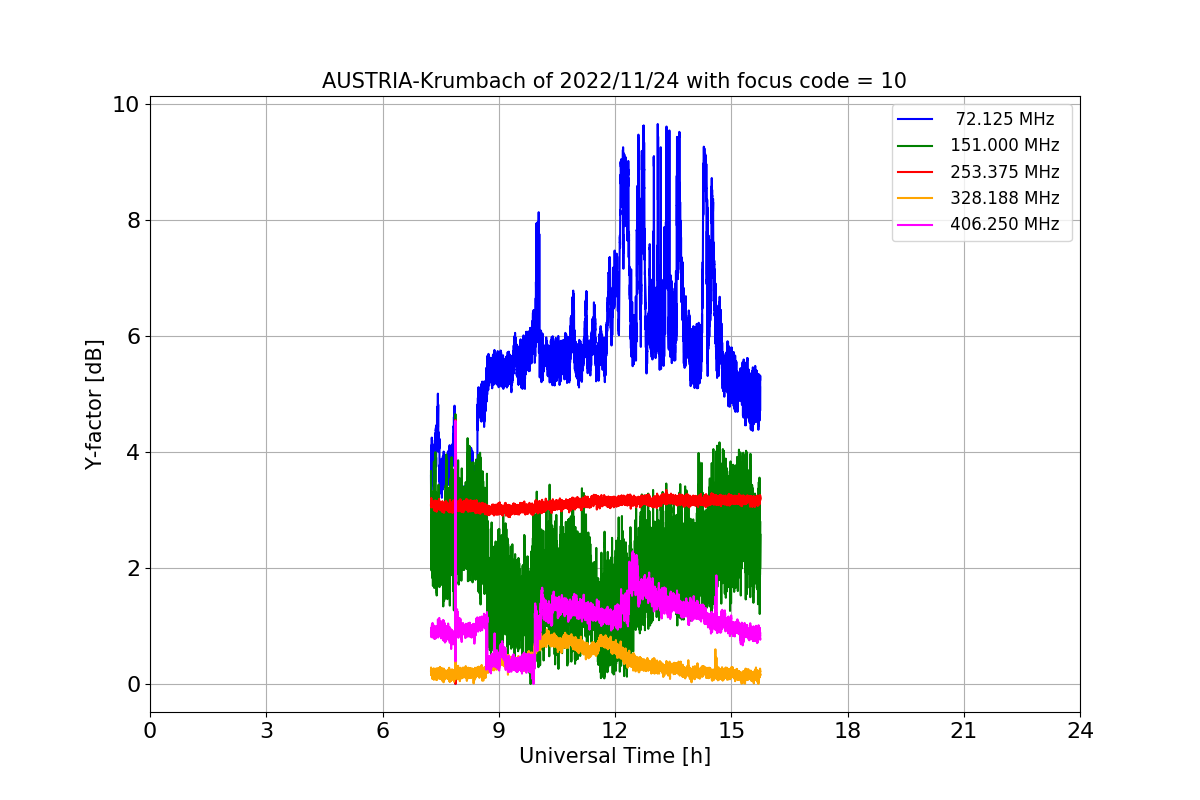This screenshot has width=1200, height=800.
Task: Select the 406.250 MHz legend label
Action: click(x=1005, y=224)
